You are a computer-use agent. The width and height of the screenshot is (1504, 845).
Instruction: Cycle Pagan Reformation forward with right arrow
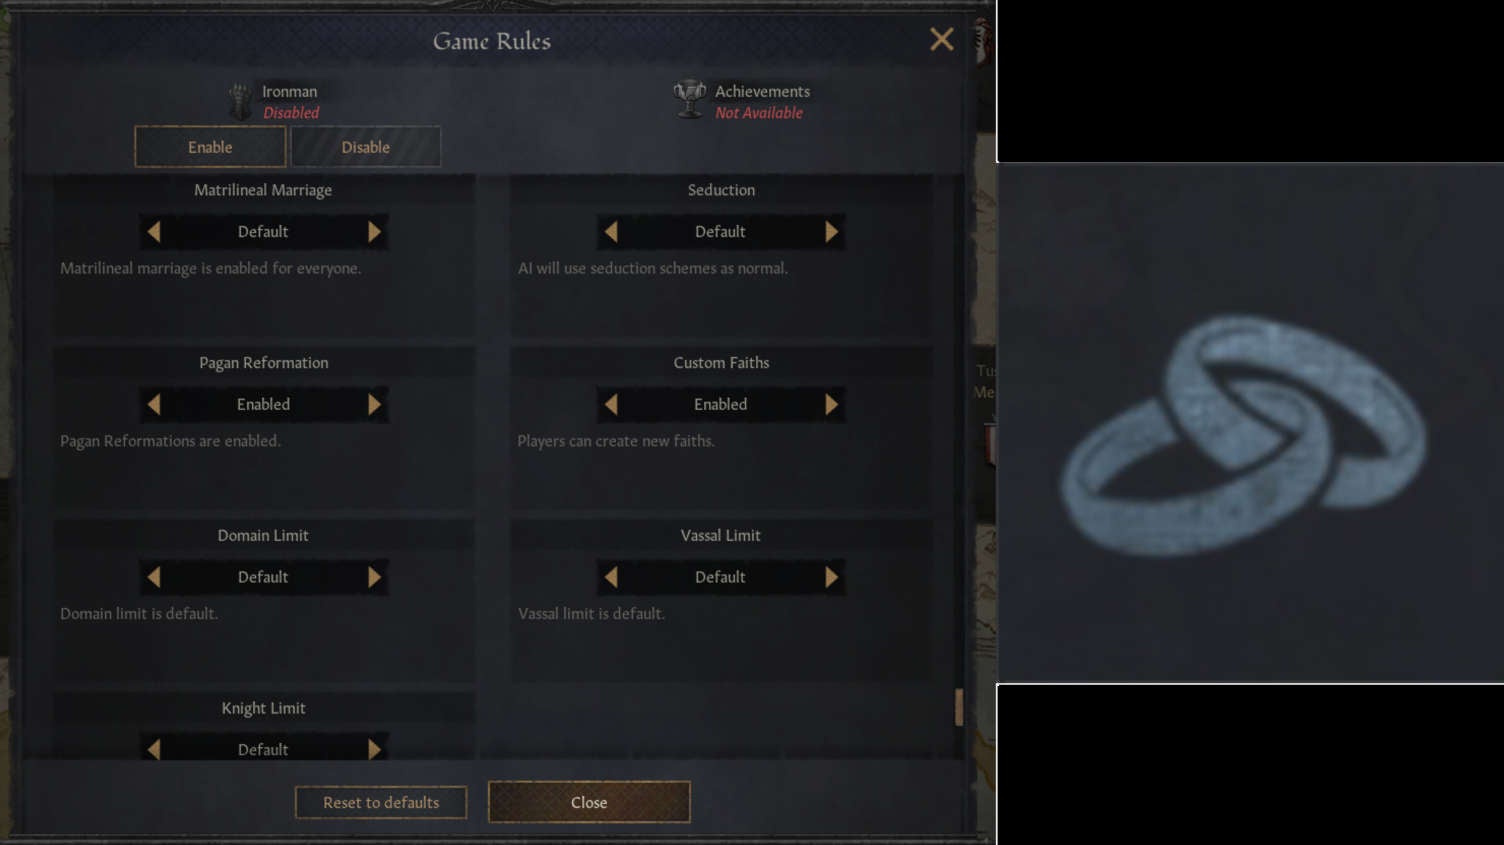(x=374, y=404)
